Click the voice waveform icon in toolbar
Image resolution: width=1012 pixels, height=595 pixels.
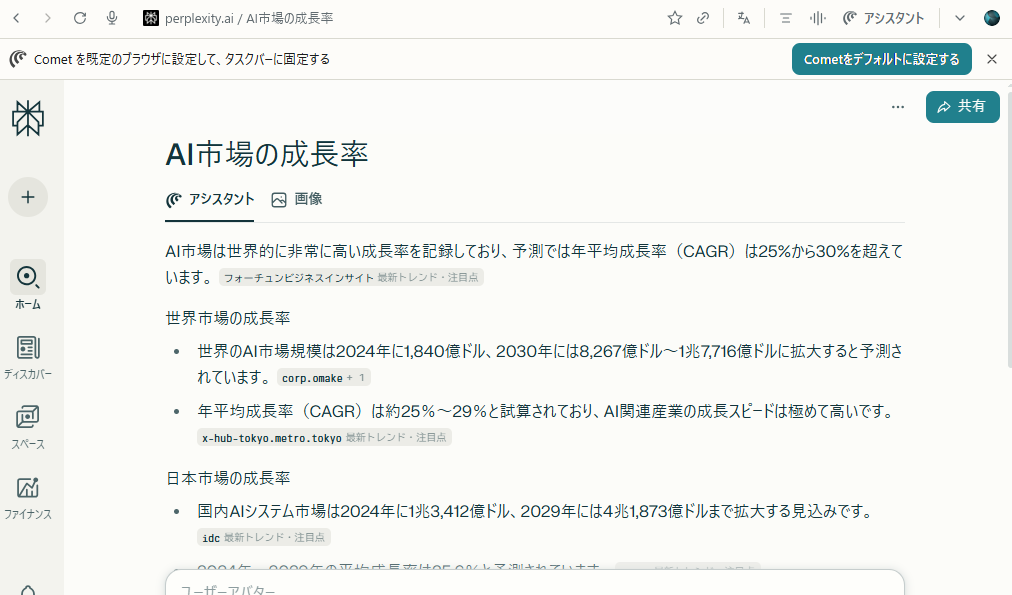click(817, 18)
